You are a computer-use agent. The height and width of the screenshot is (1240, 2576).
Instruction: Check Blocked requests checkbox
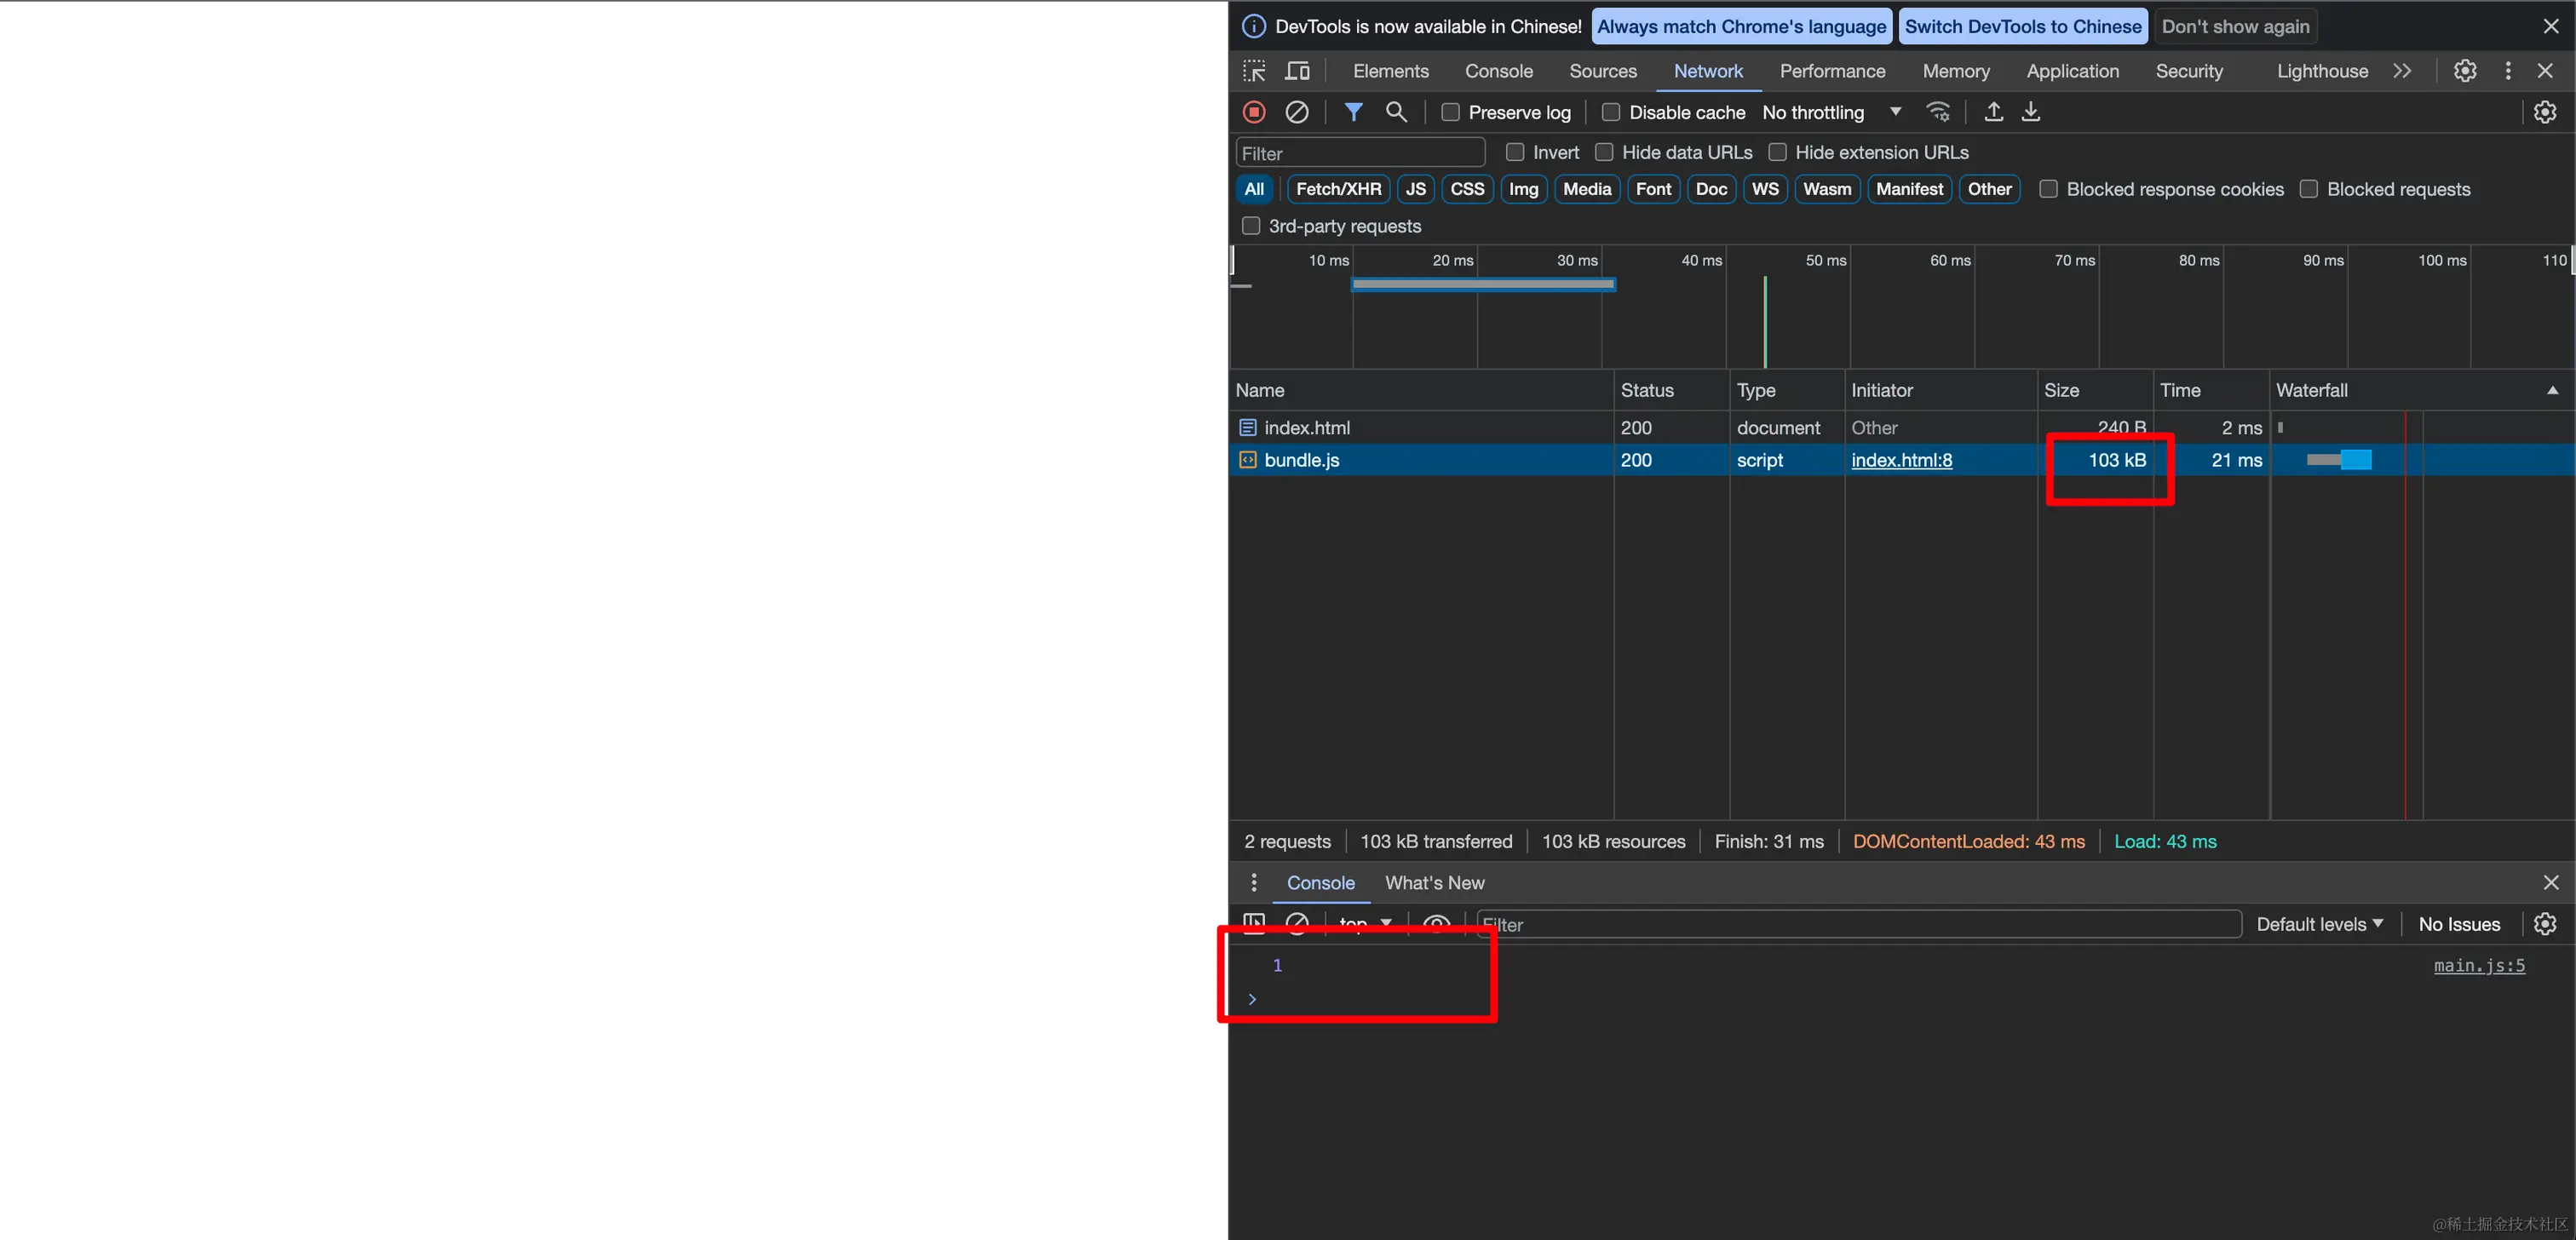click(x=2309, y=189)
